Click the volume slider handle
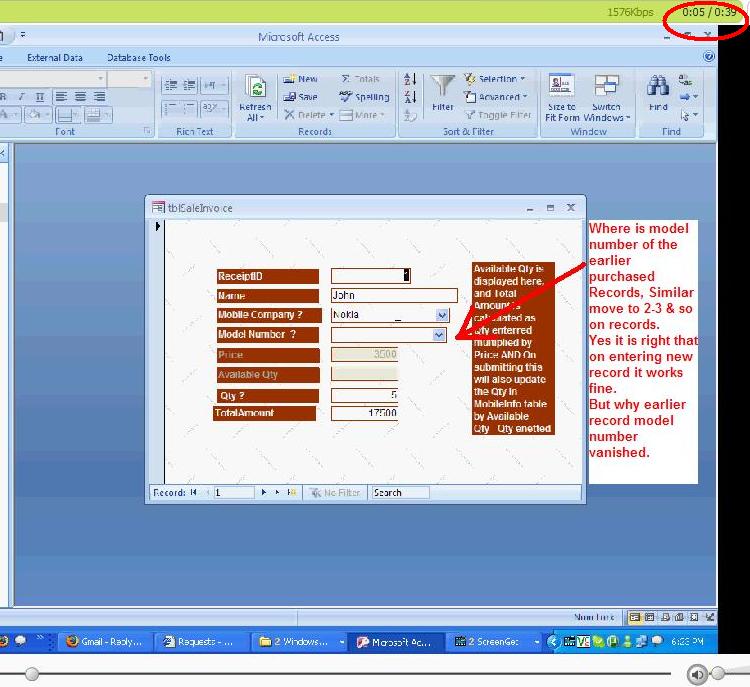 (718, 674)
